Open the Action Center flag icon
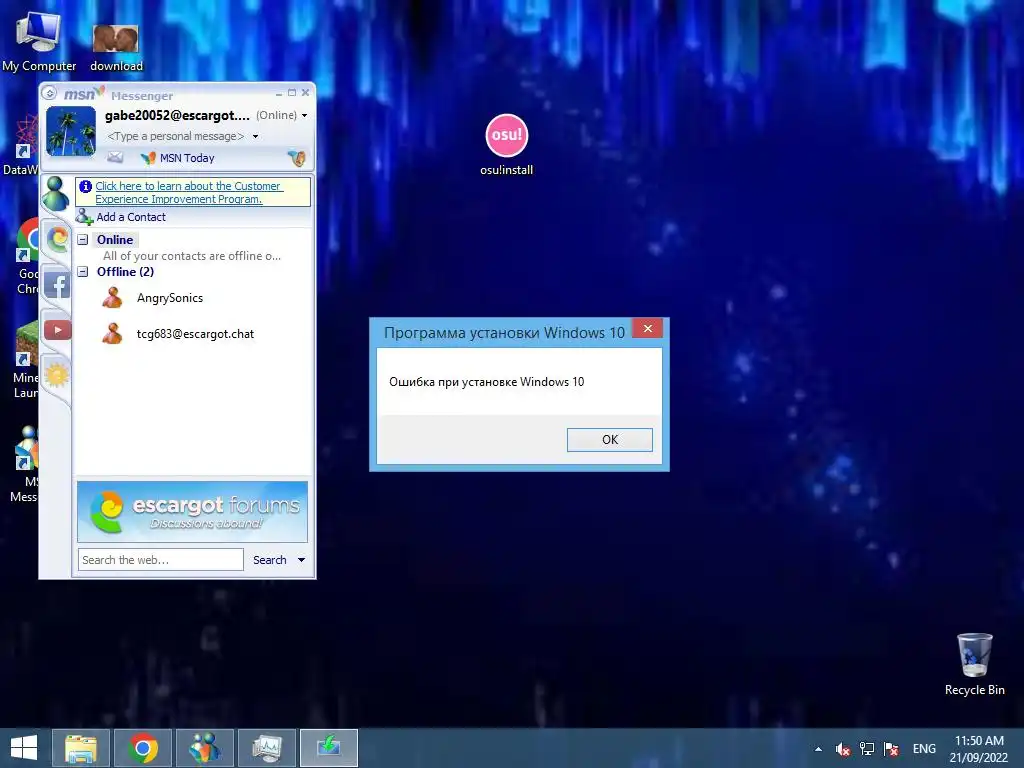This screenshot has height=768, width=1024. (x=891, y=749)
